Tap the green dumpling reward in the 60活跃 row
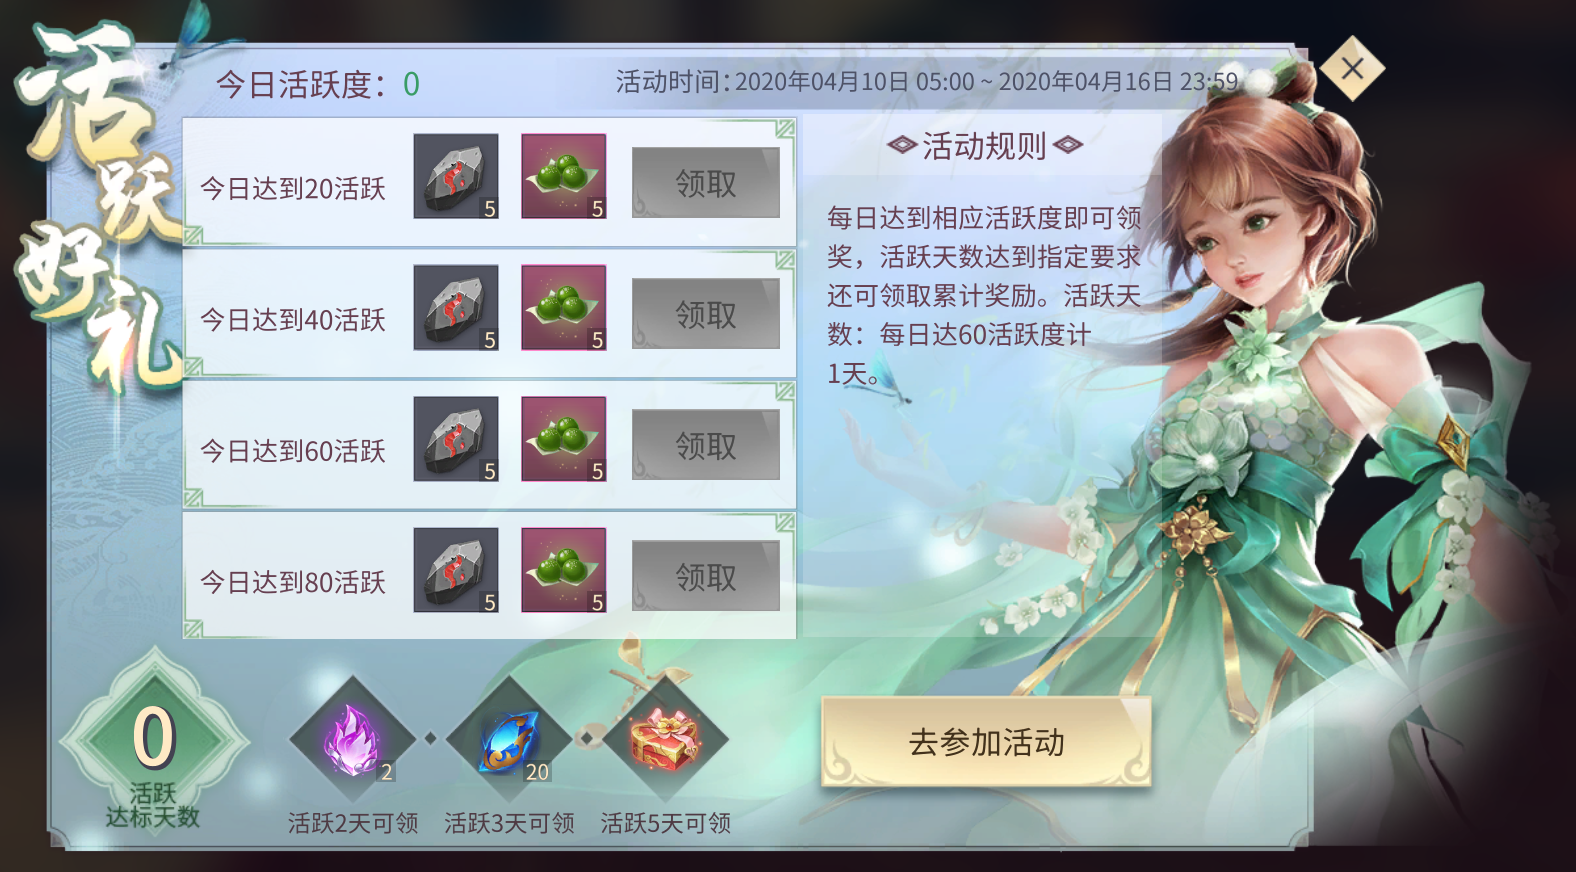1576x872 pixels. (564, 439)
